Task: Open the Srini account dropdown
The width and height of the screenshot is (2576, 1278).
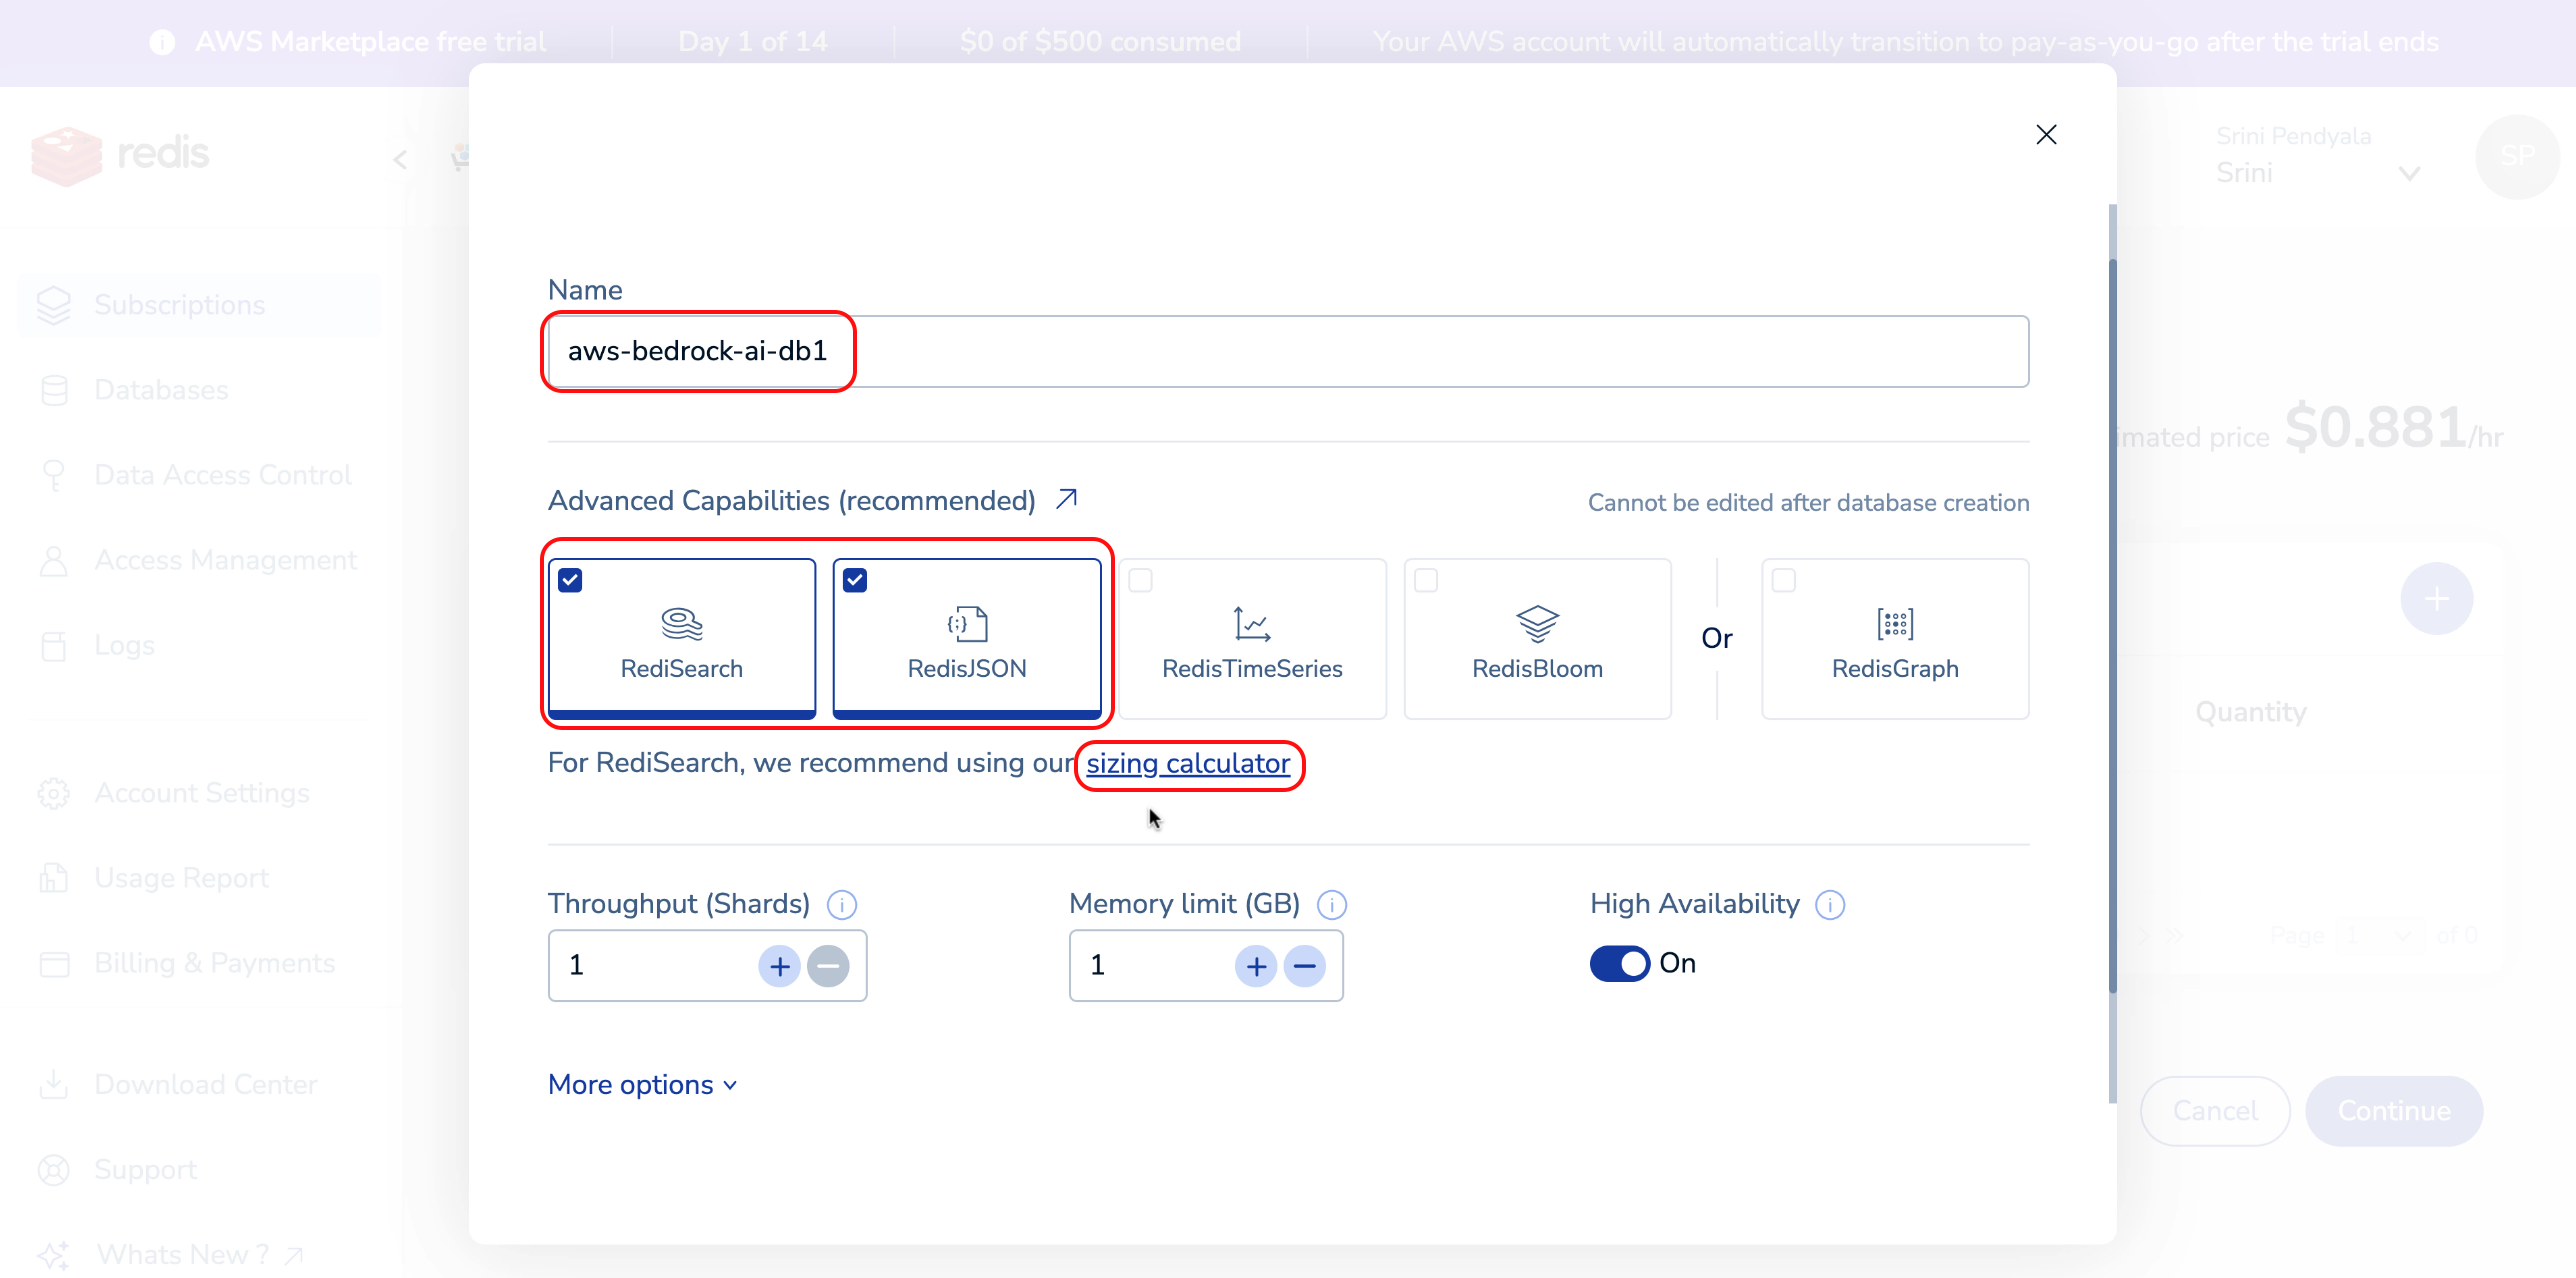Action: coord(2410,172)
